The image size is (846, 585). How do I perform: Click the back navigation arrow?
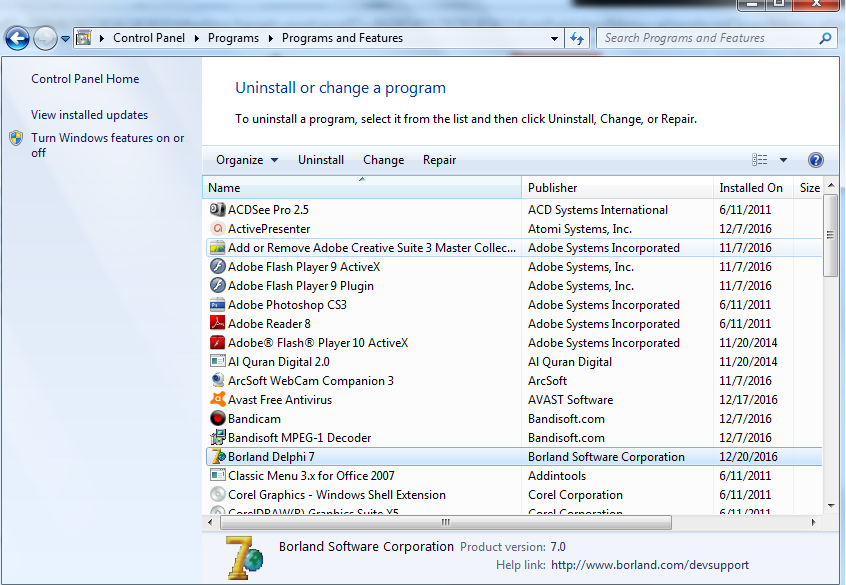pos(17,38)
